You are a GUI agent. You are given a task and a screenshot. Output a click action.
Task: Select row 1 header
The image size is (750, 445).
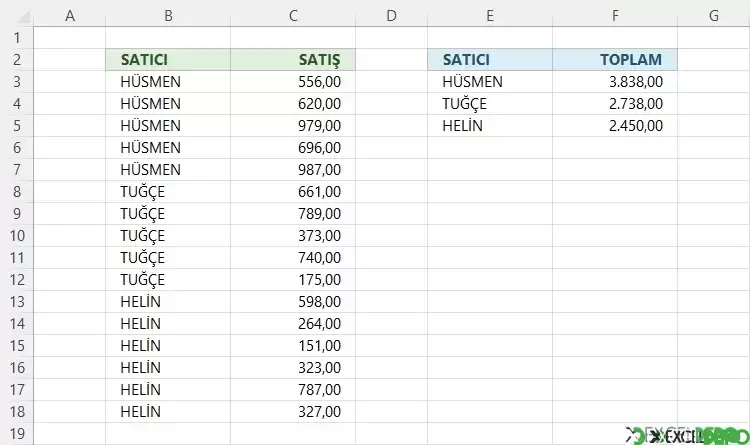[17, 38]
